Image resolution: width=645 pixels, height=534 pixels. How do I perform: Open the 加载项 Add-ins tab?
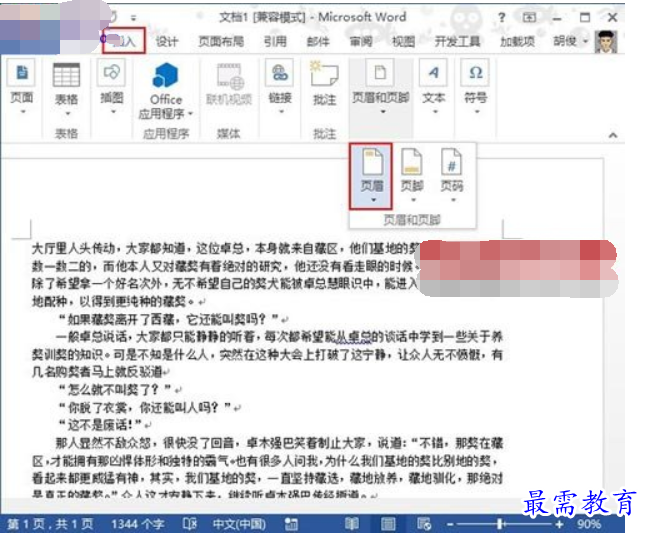coord(517,42)
